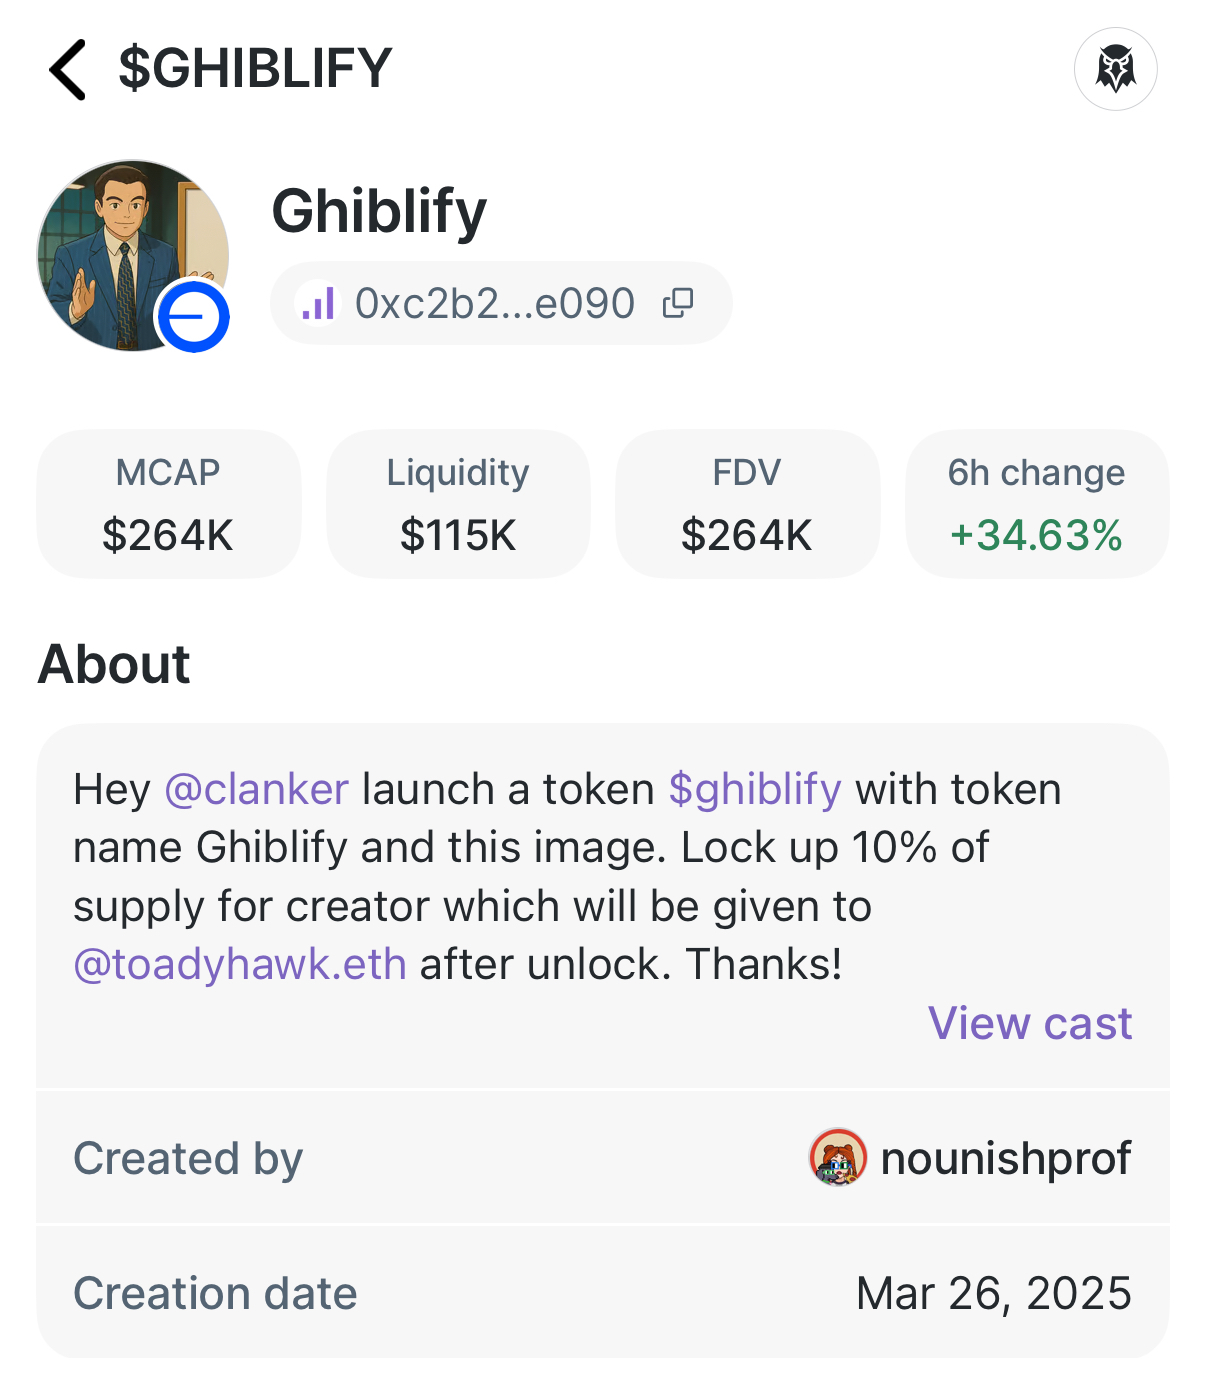Open creator nounishprof's username
This screenshot has height=1382, width=1206.
[x=1005, y=1158]
